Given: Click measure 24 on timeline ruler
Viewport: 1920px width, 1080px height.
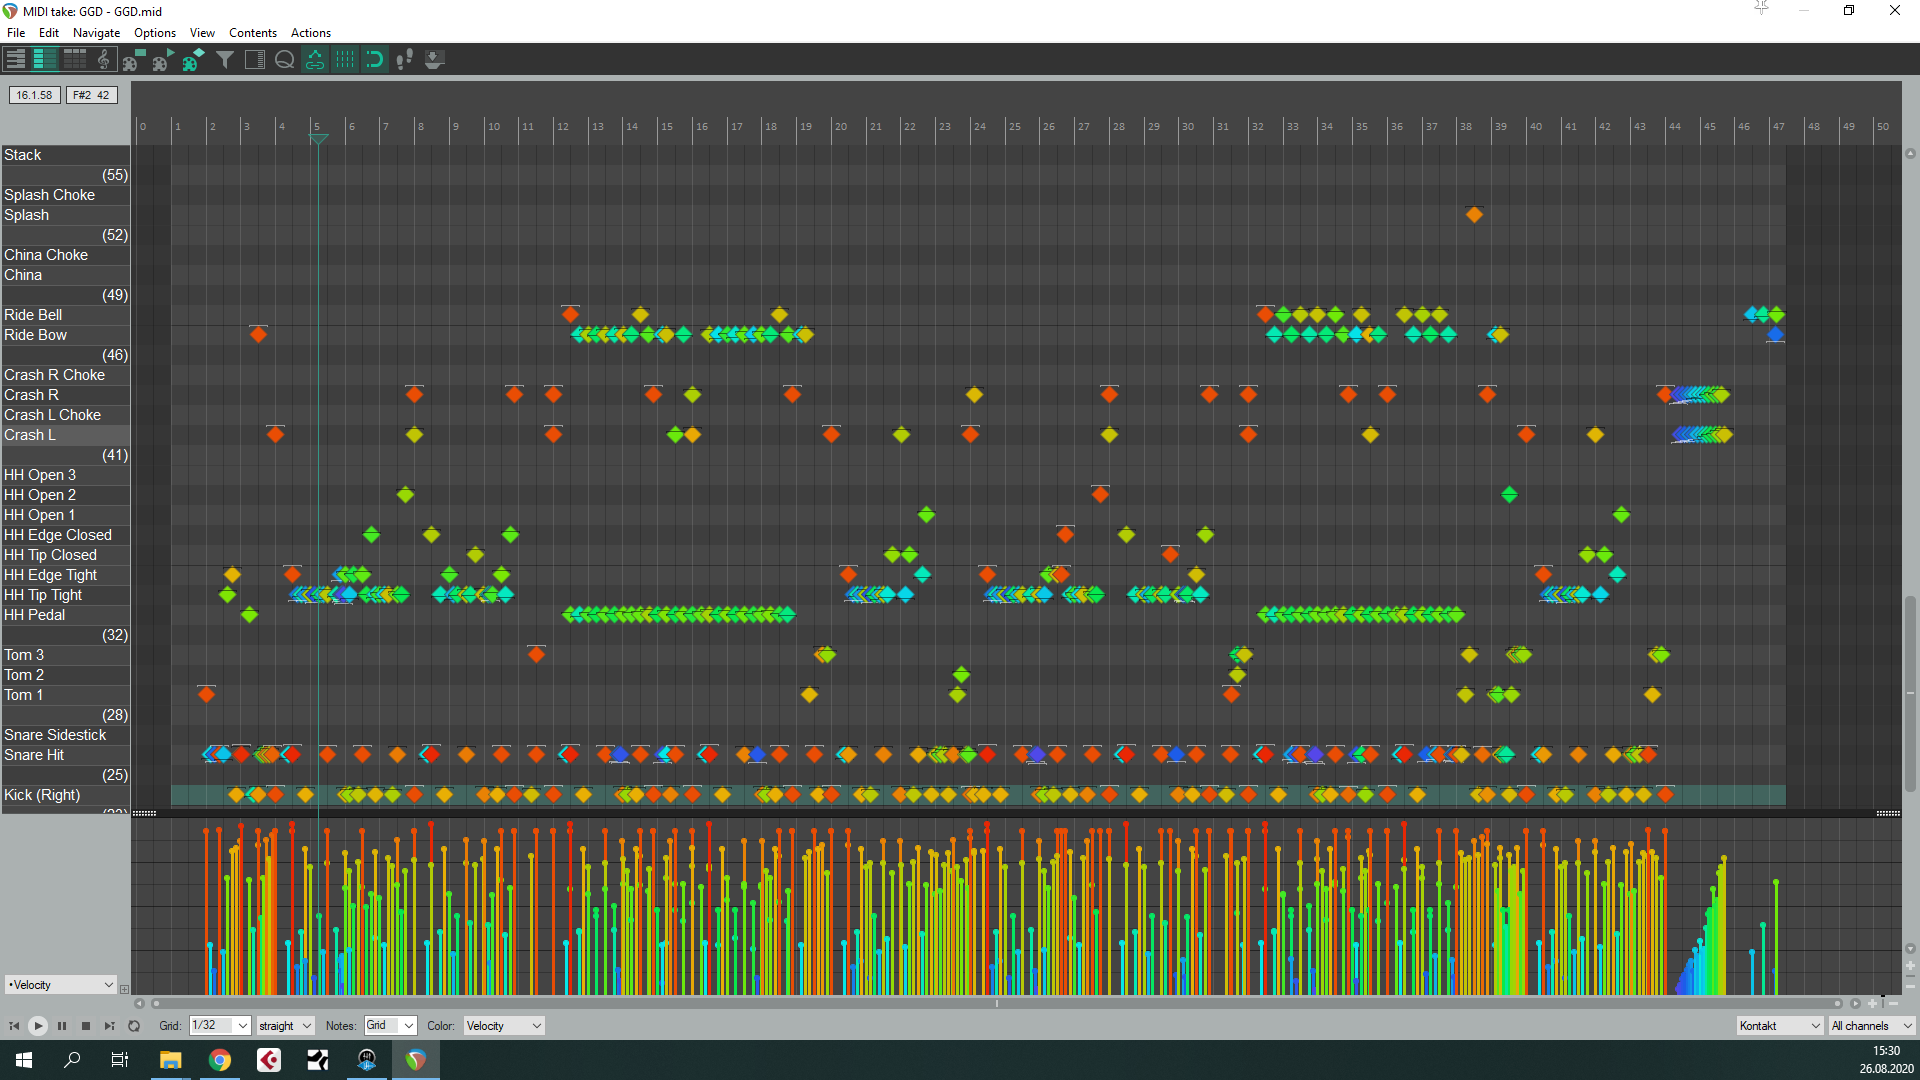Looking at the screenshot, I should click(979, 127).
